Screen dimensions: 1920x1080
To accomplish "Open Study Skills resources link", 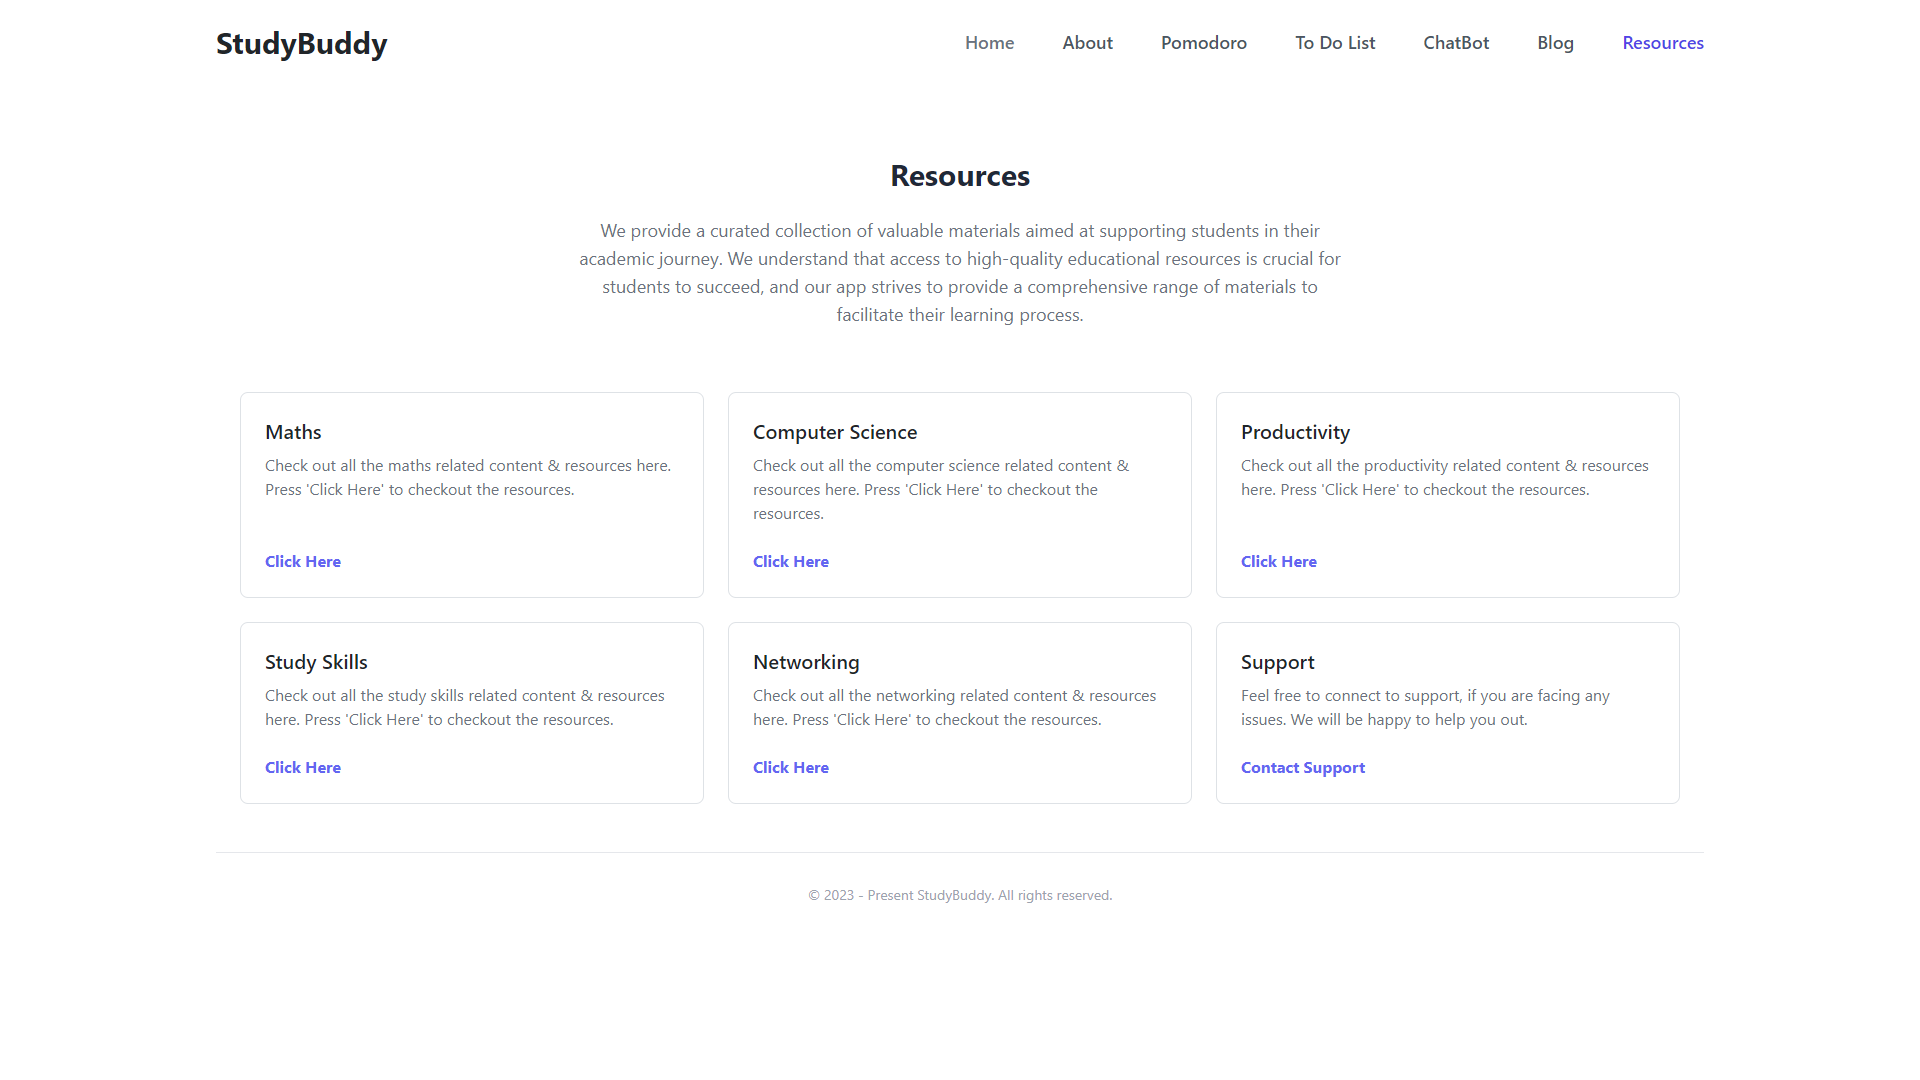I will coord(302,768).
